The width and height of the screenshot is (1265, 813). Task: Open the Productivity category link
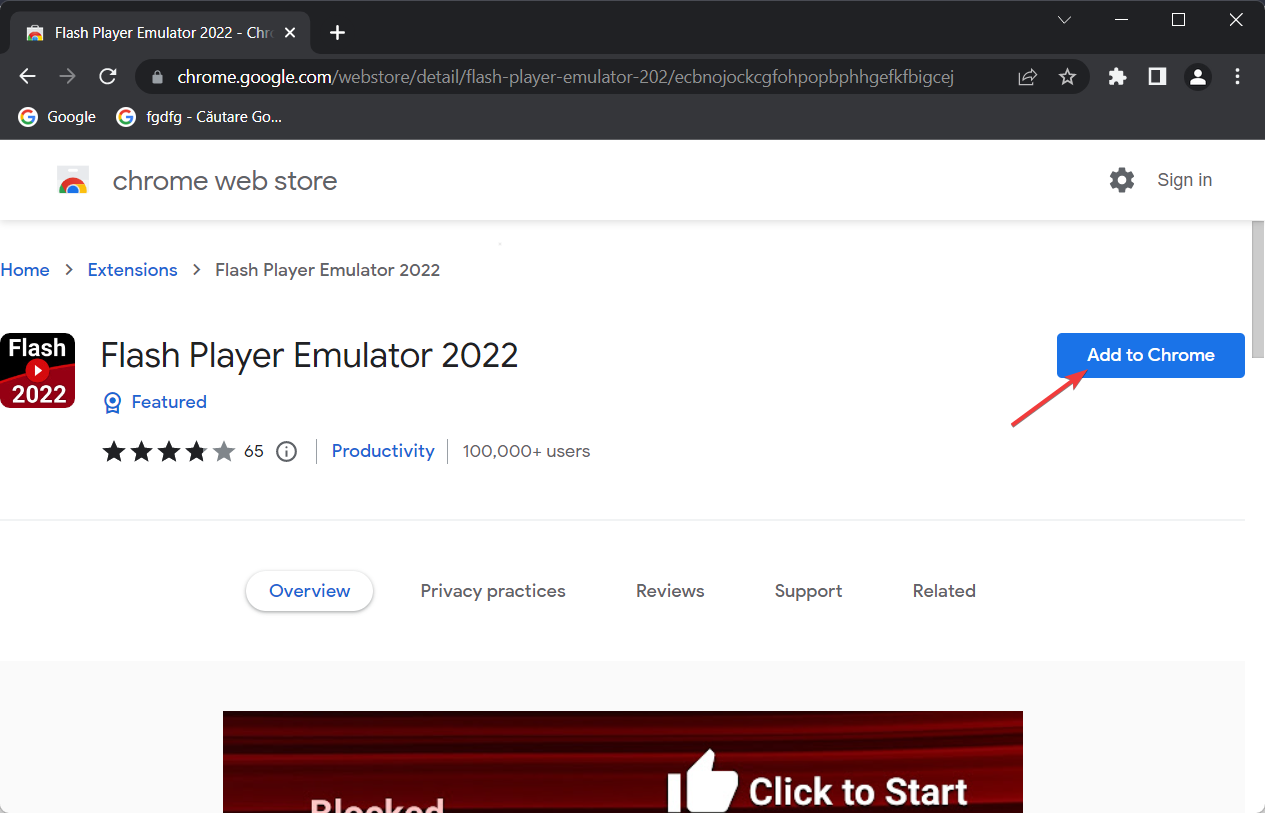[x=383, y=451]
